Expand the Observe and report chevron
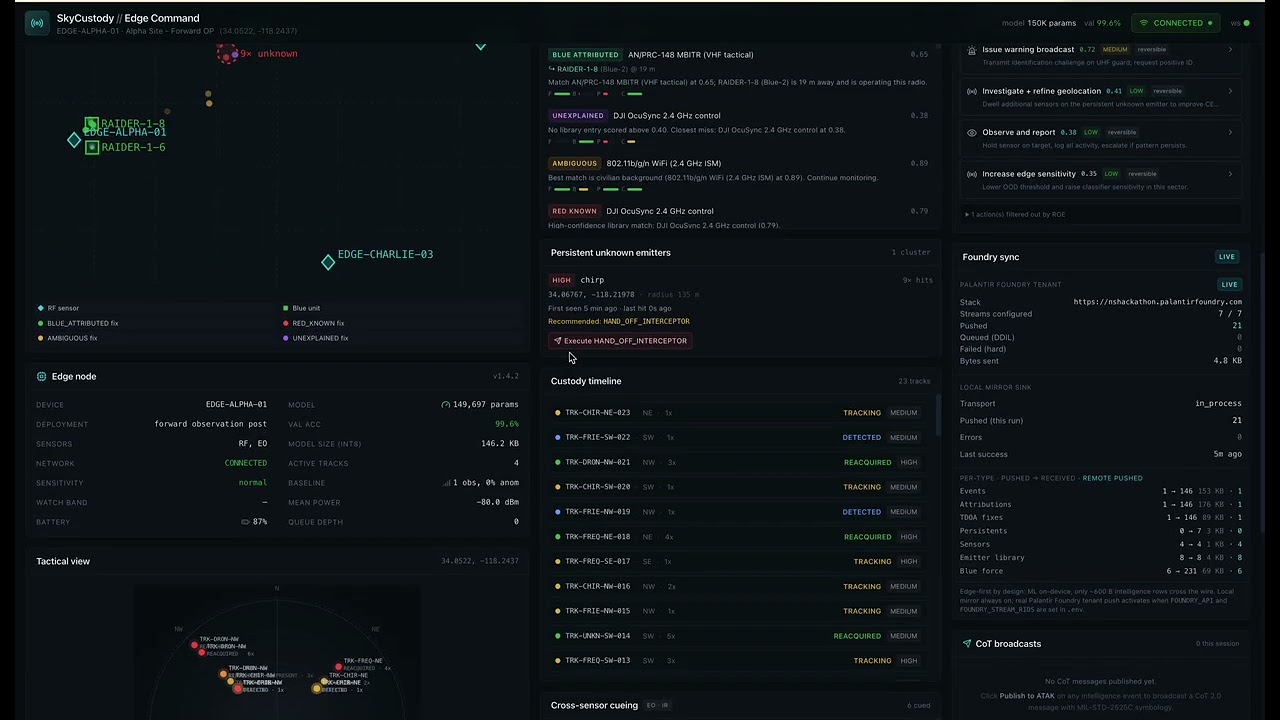 [1230, 132]
